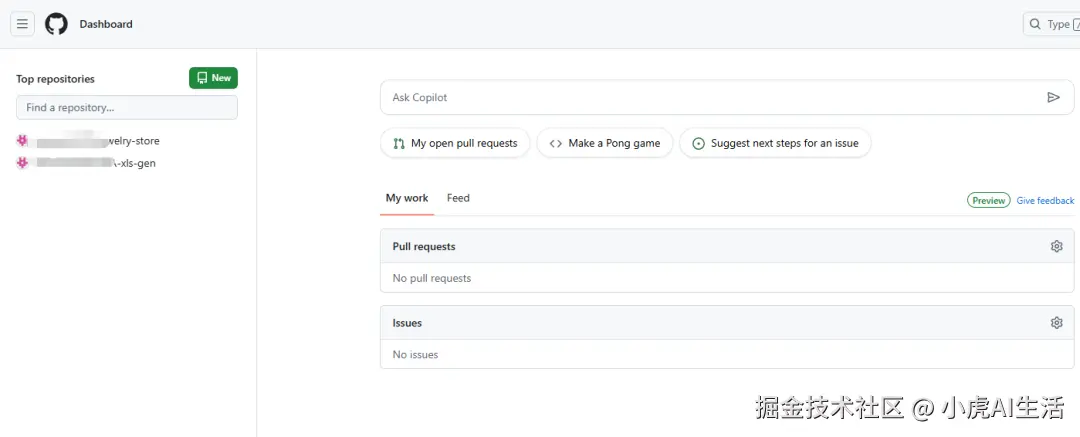Open Issues section settings gear
The image size is (1080, 437).
1056,323
